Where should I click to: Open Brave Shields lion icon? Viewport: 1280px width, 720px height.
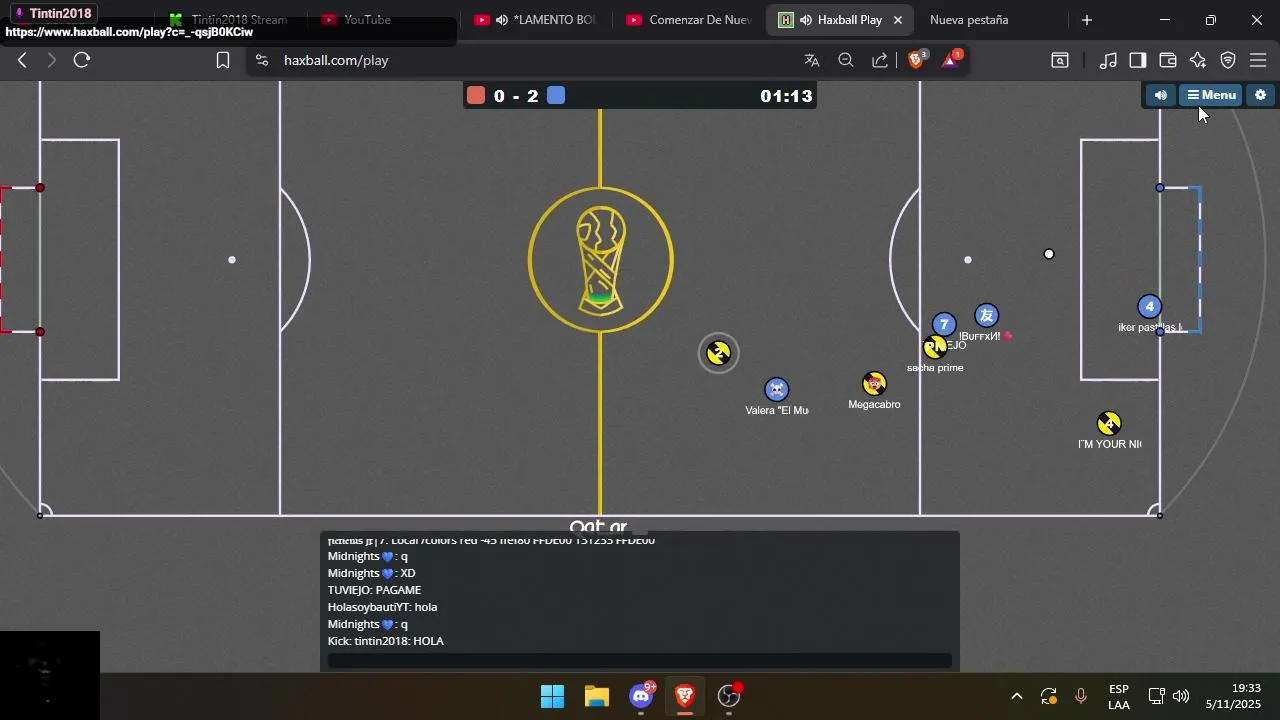(916, 60)
